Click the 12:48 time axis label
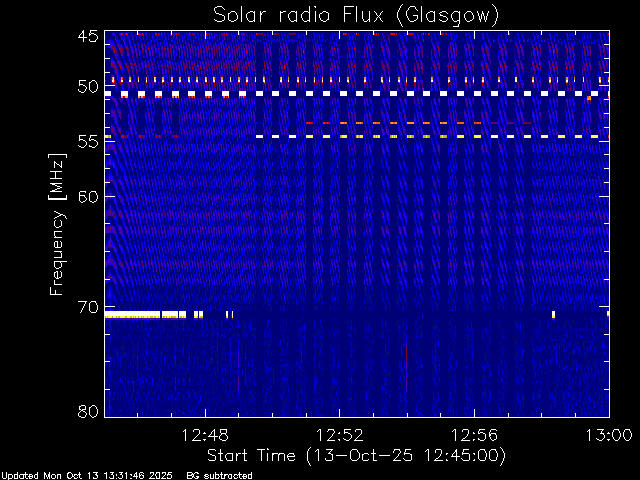This screenshot has height=480, width=640. point(205,435)
